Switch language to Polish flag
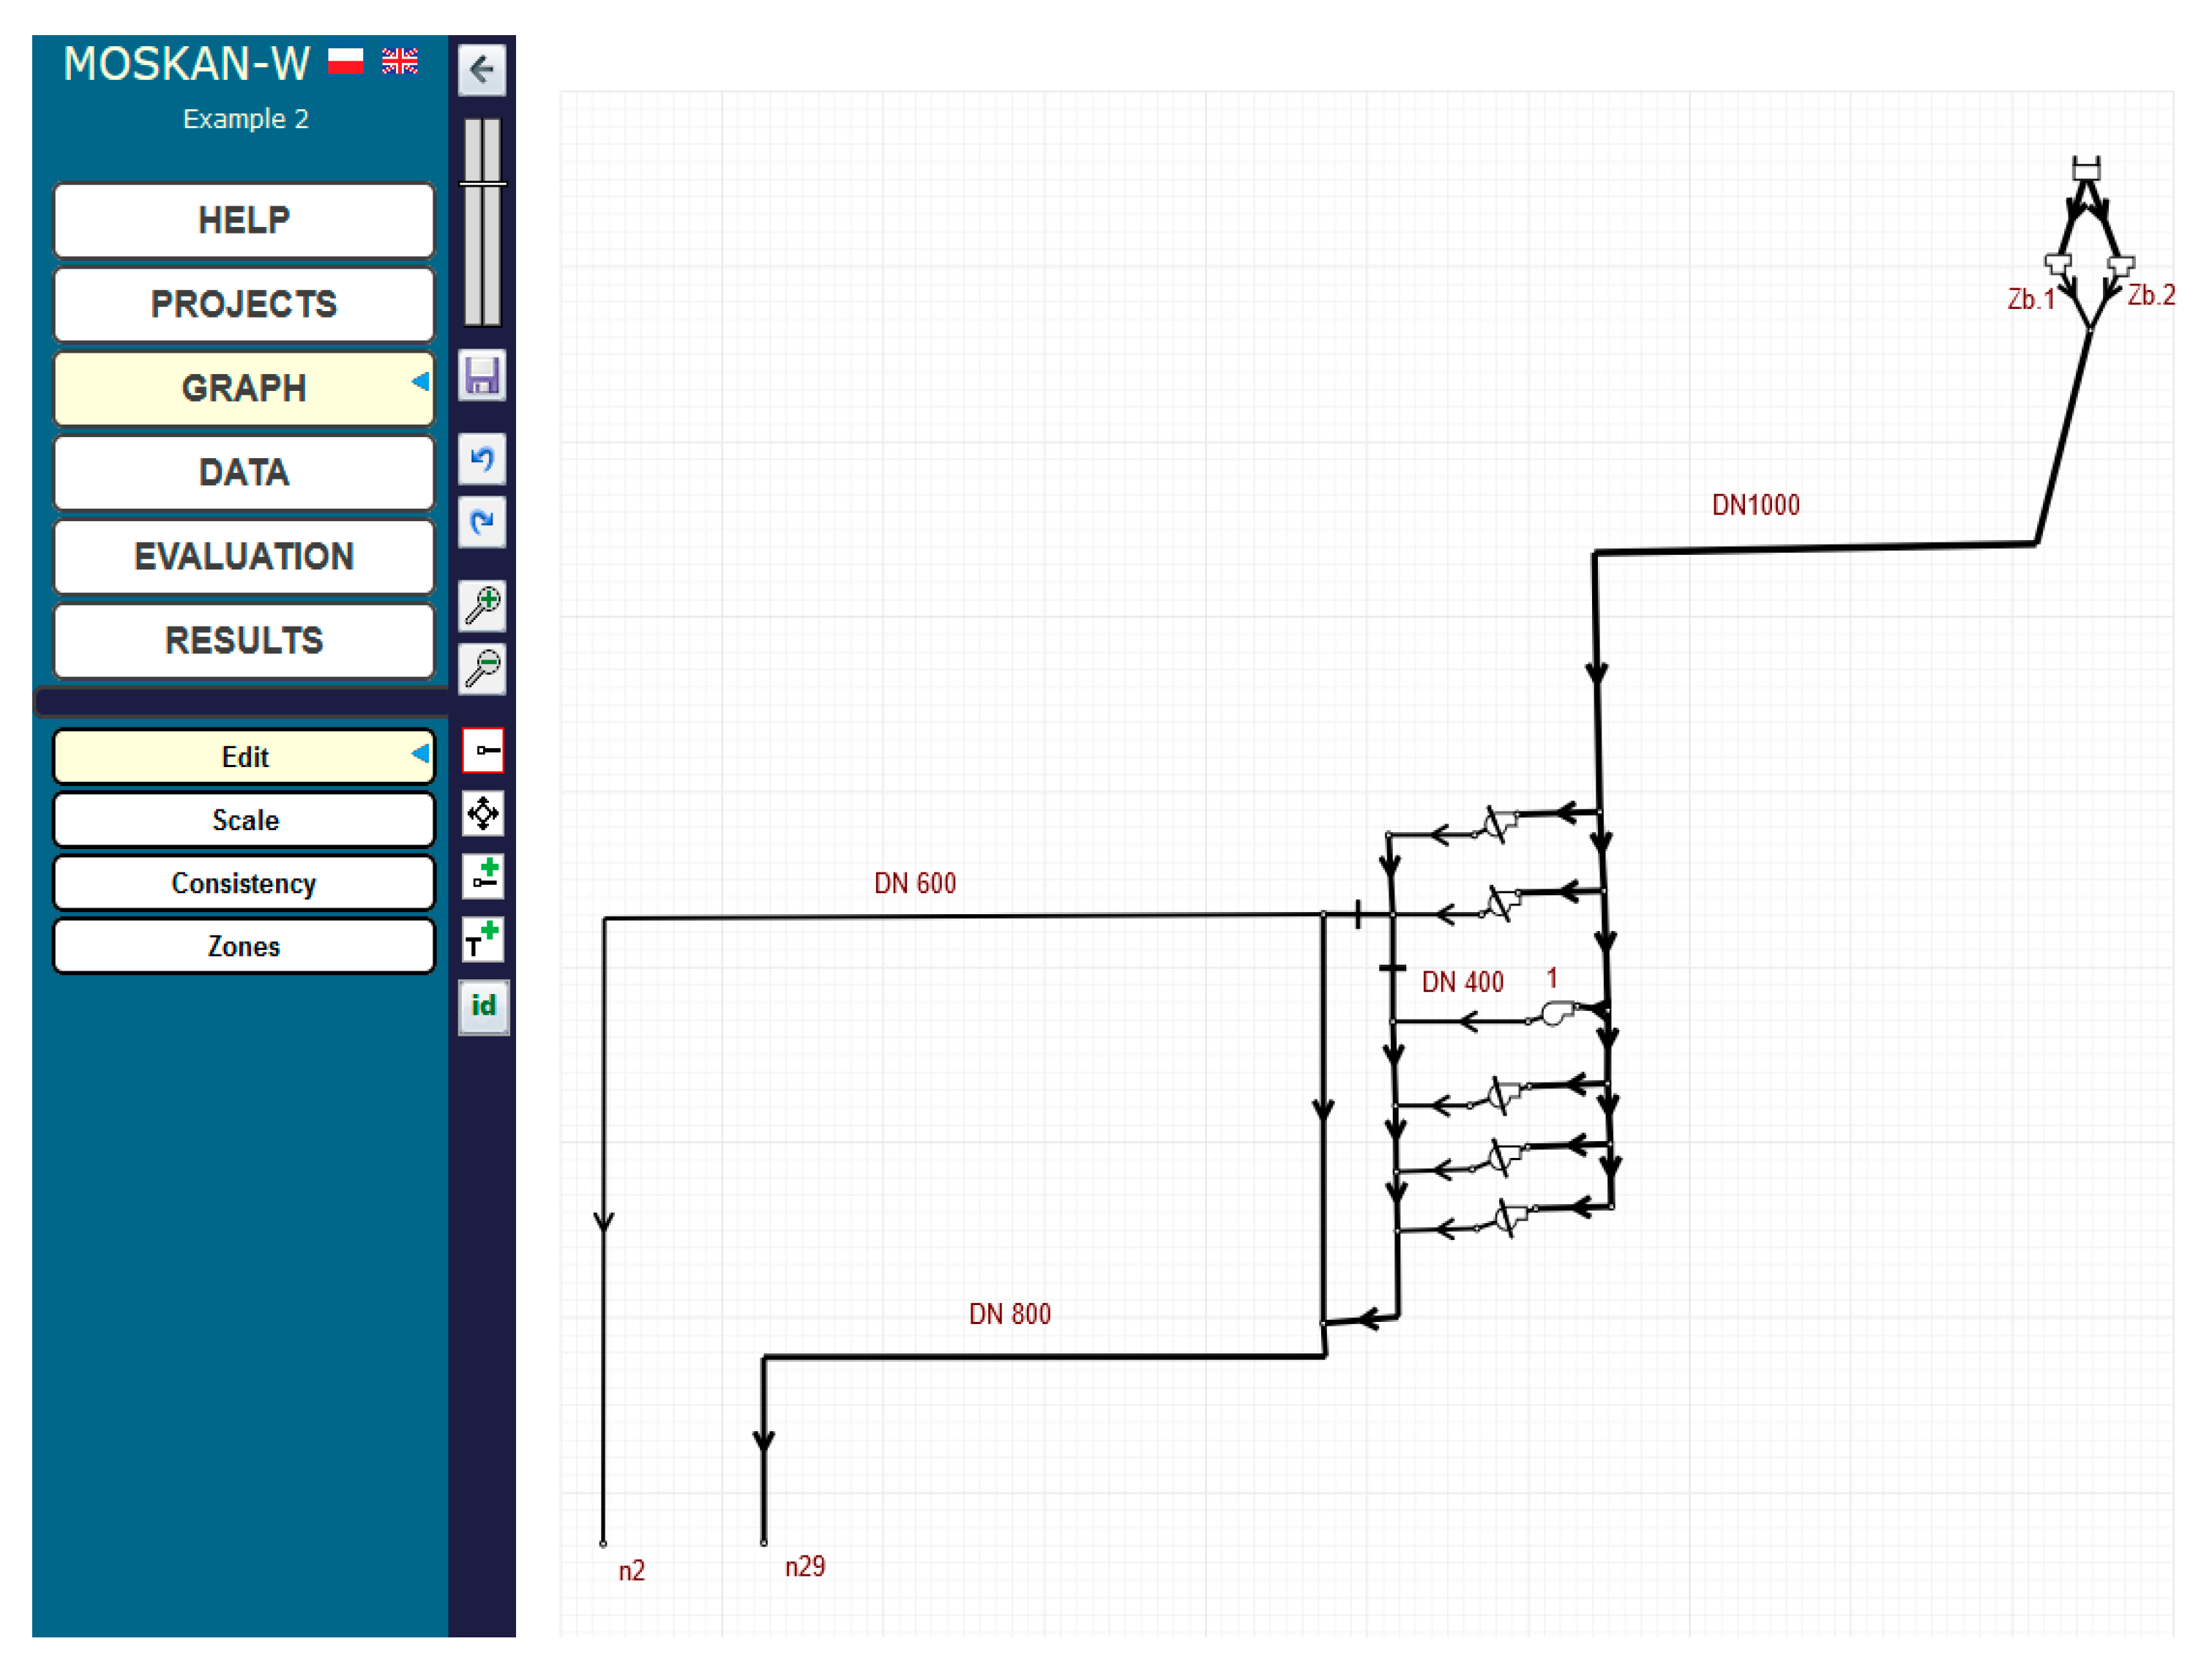Viewport: 2212px width, 1663px height. (x=345, y=61)
